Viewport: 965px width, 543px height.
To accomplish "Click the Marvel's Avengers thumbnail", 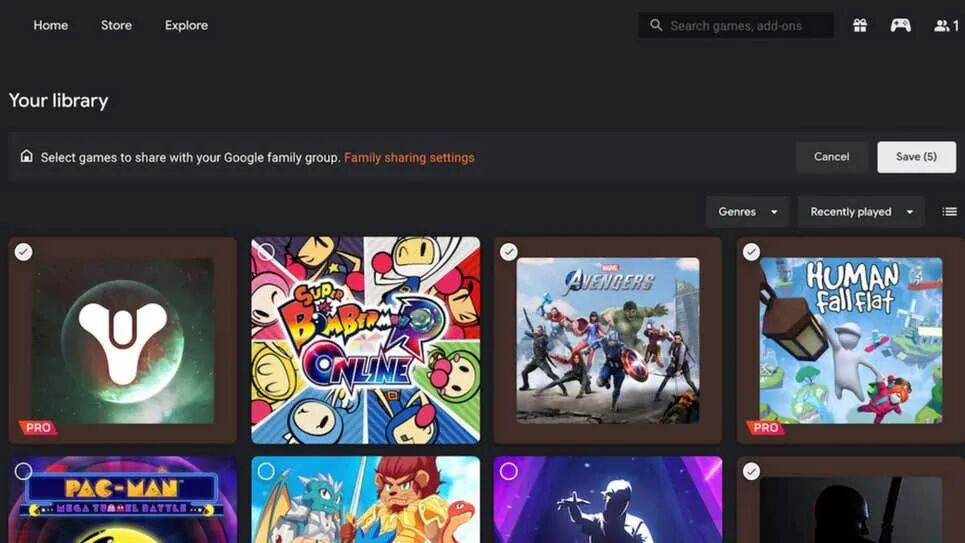I will [x=608, y=340].
